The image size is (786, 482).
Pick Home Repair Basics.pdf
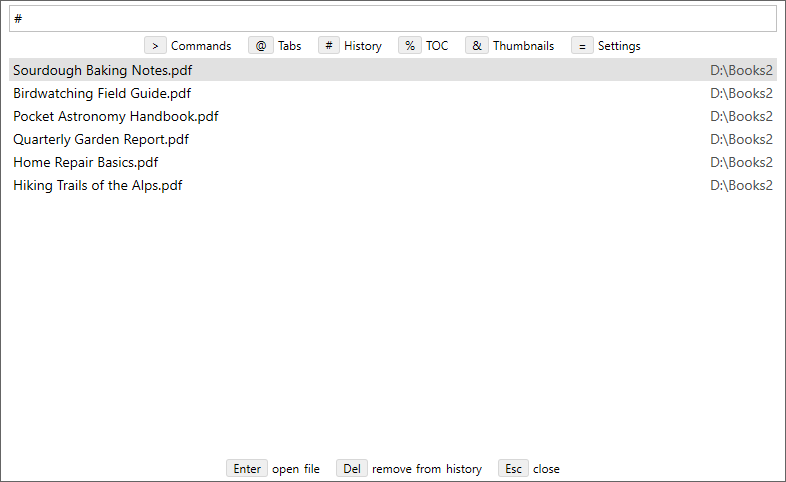(393, 162)
